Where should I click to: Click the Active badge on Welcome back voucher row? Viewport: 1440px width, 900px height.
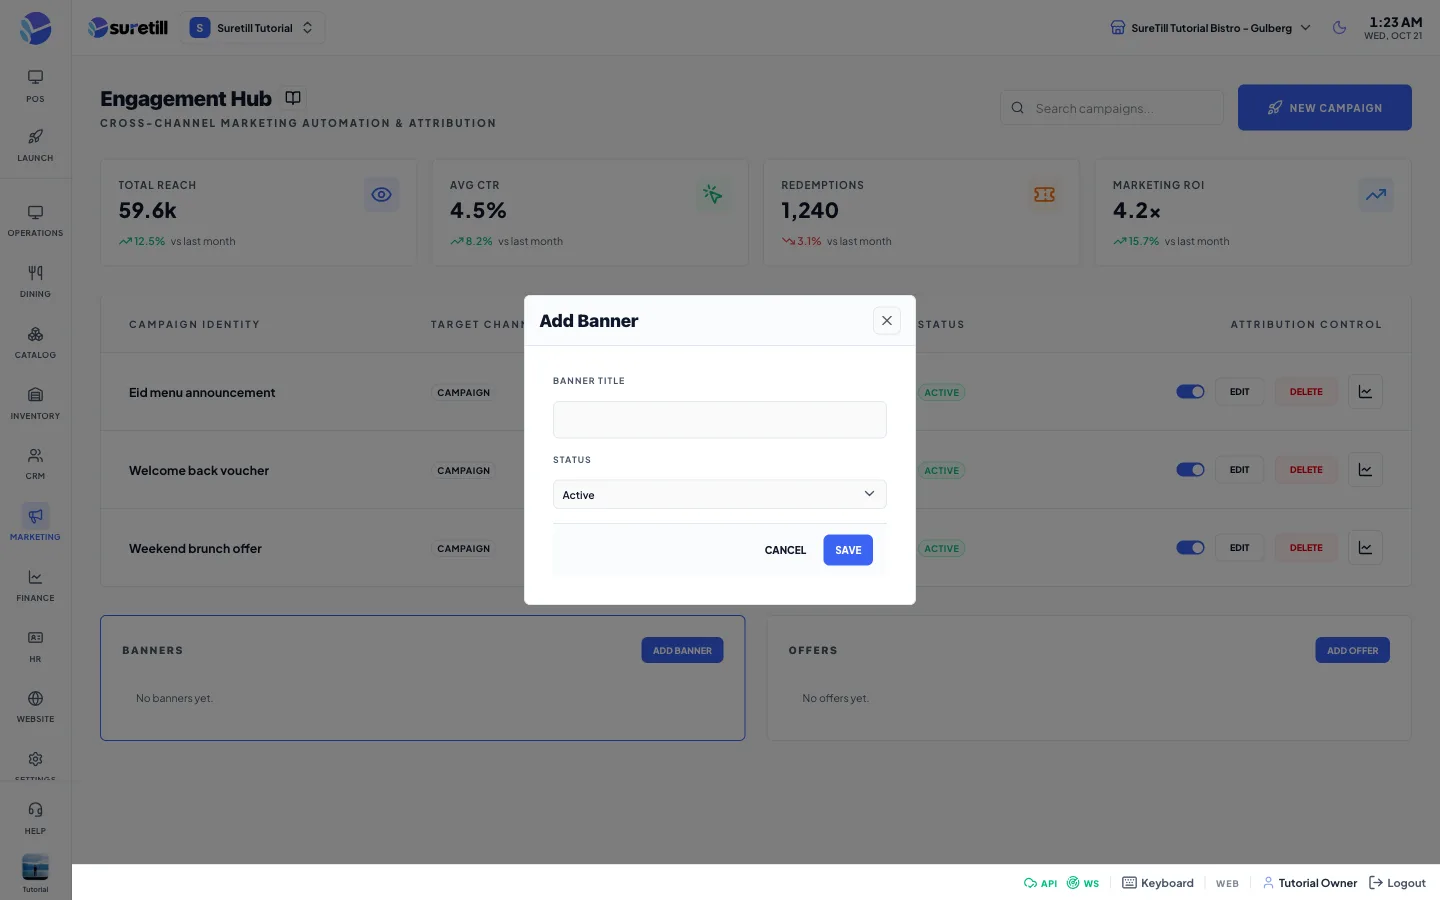coord(941,471)
